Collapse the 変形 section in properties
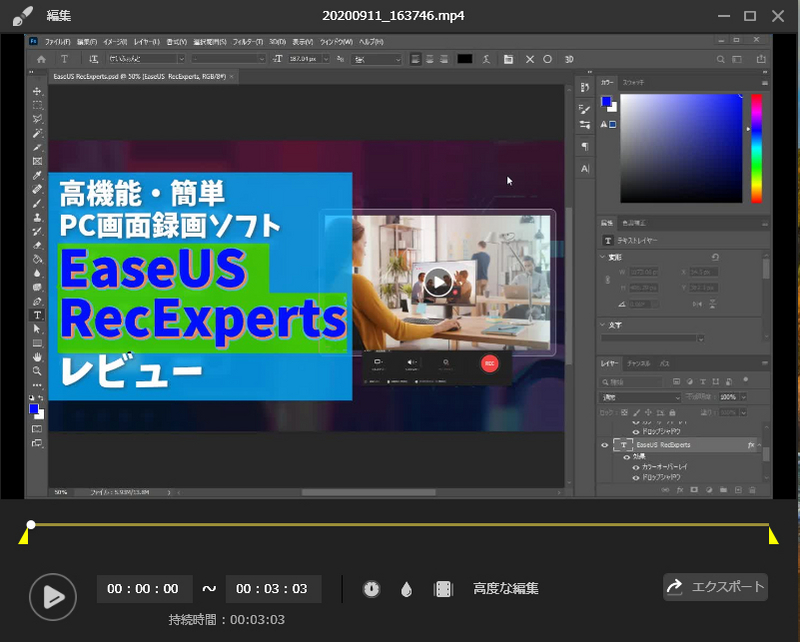Image resolution: width=800 pixels, height=642 pixels. click(603, 257)
